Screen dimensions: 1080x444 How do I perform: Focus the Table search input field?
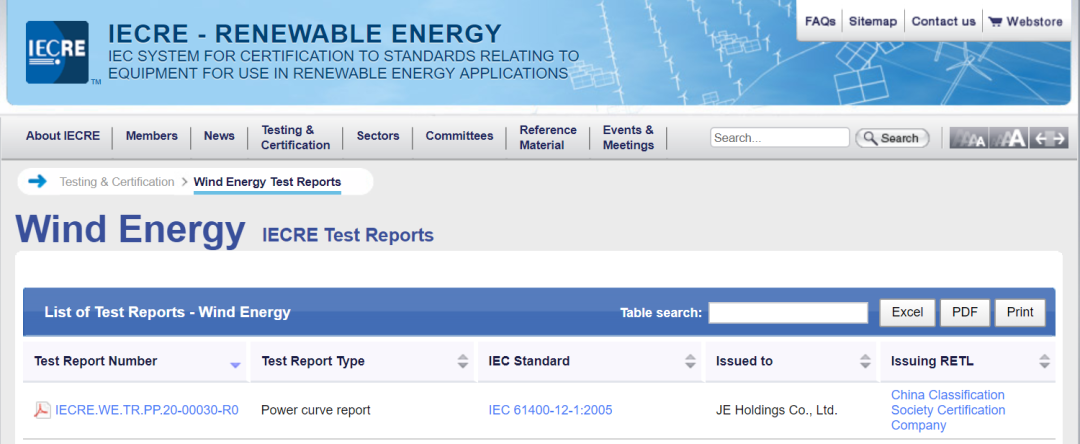point(788,313)
